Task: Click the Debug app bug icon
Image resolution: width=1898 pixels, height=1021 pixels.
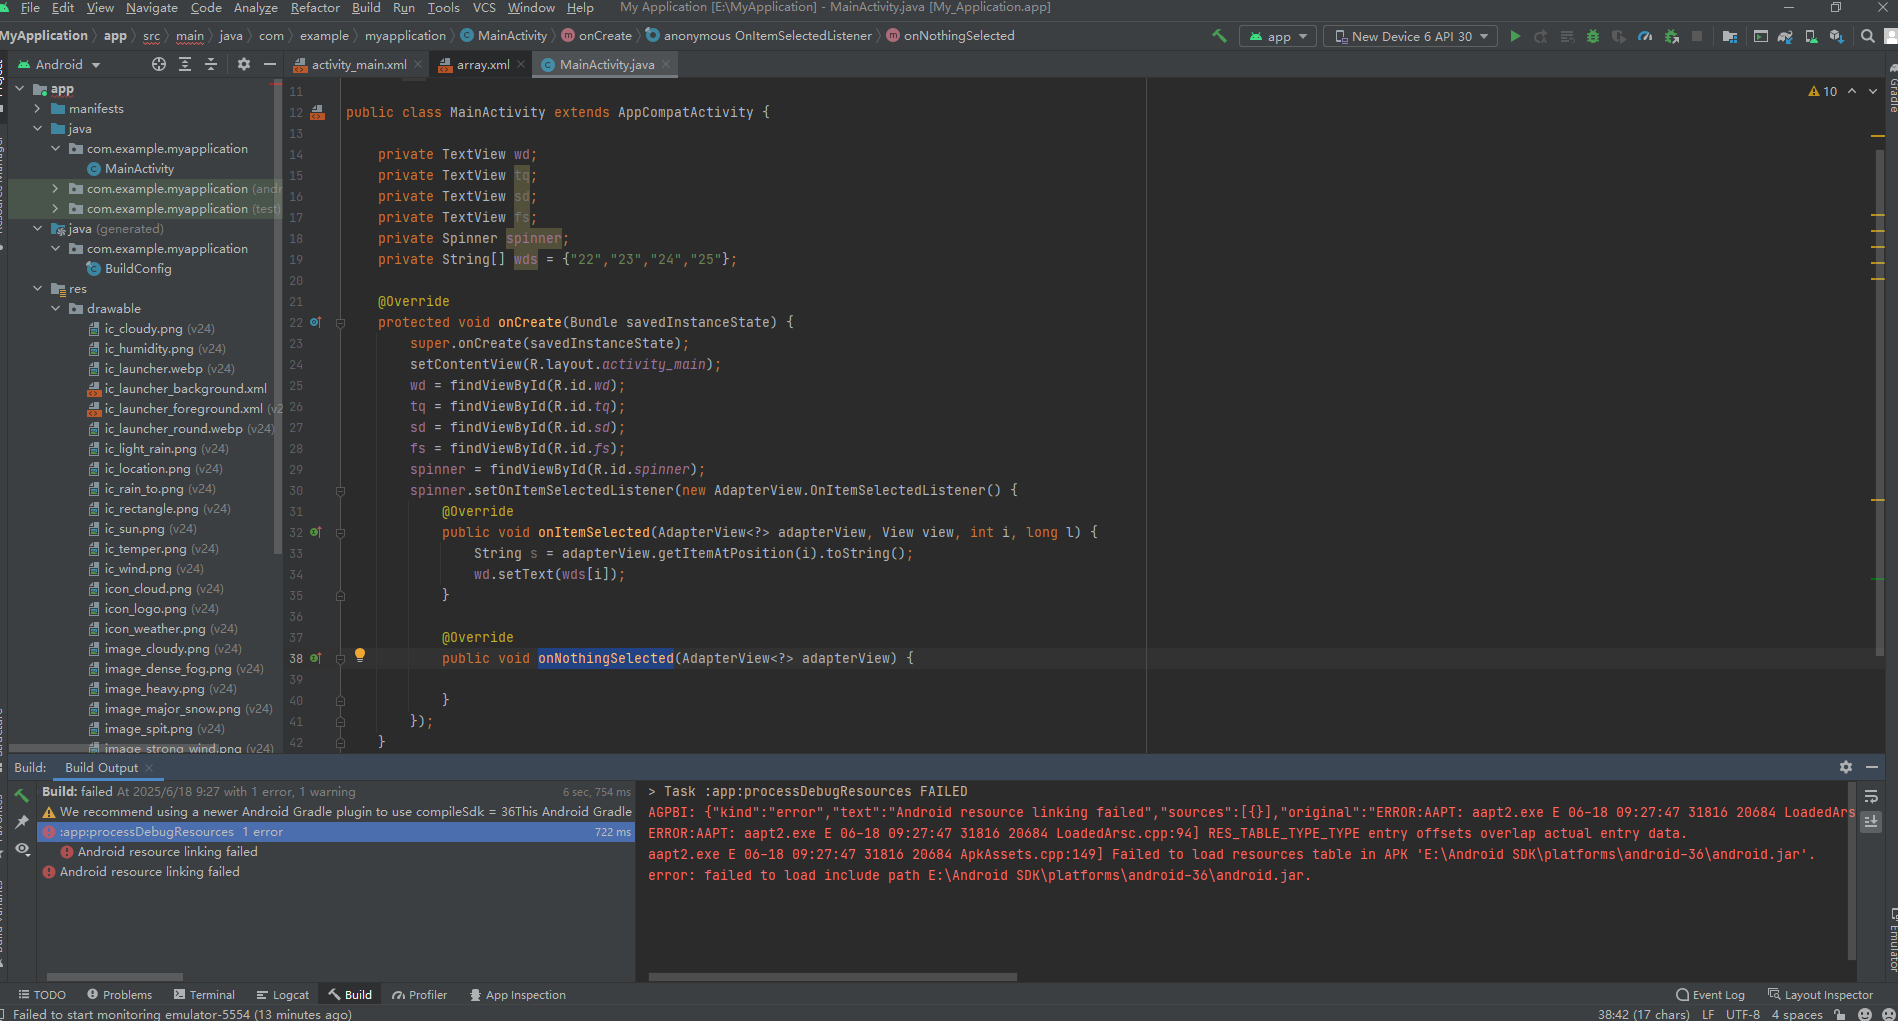Action: (x=1593, y=36)
